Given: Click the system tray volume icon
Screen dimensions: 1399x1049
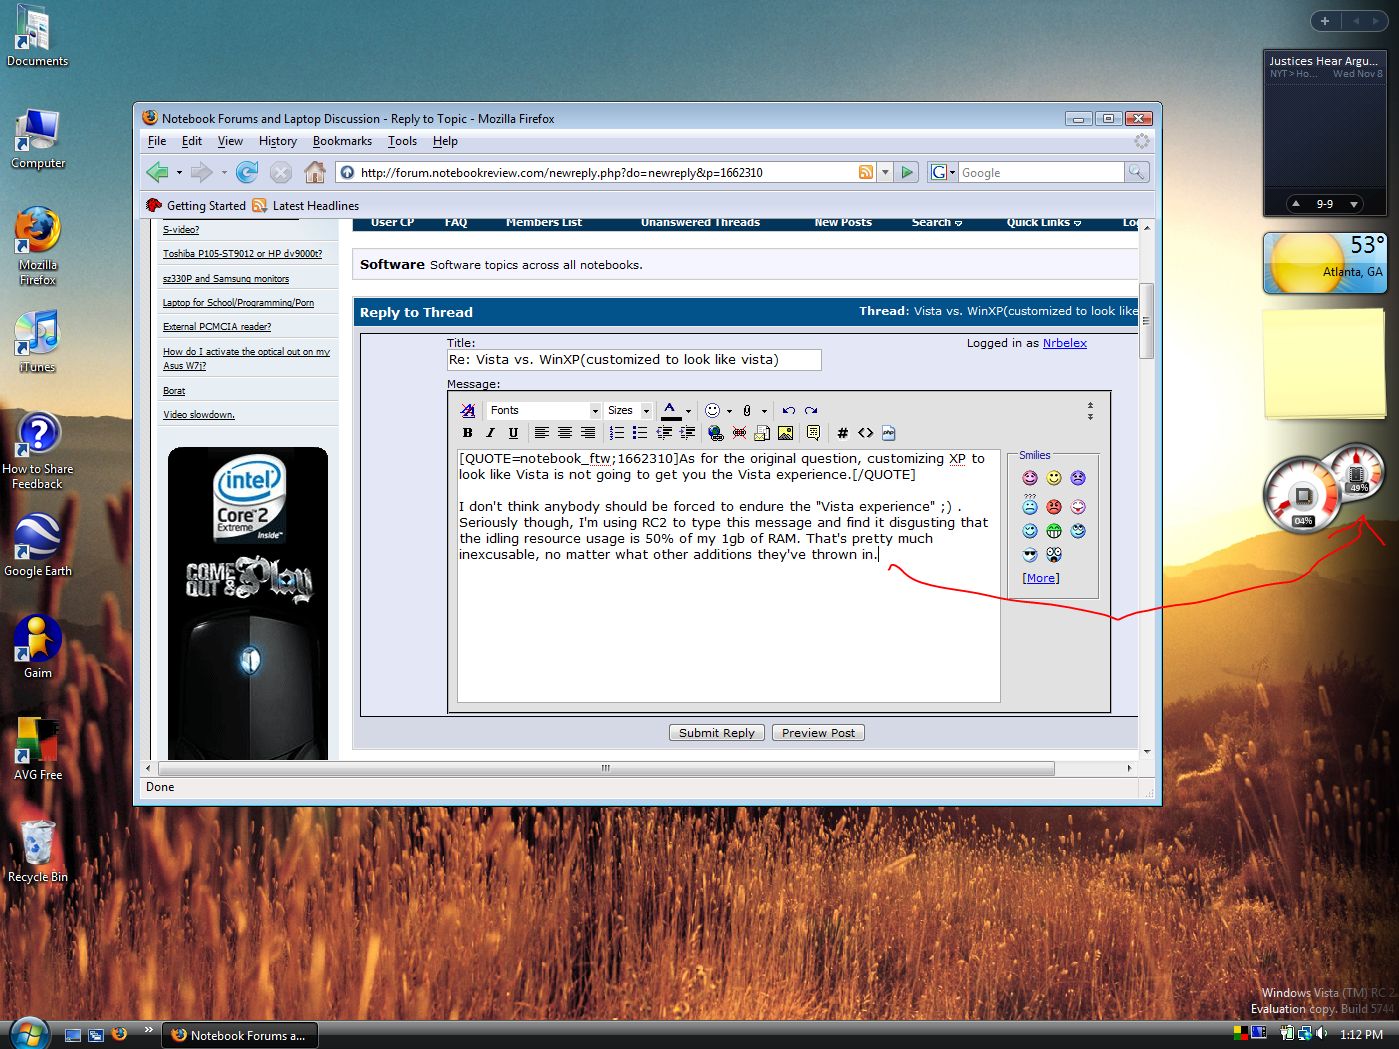Looking at the screenshot, I should pos(1321,1033).
